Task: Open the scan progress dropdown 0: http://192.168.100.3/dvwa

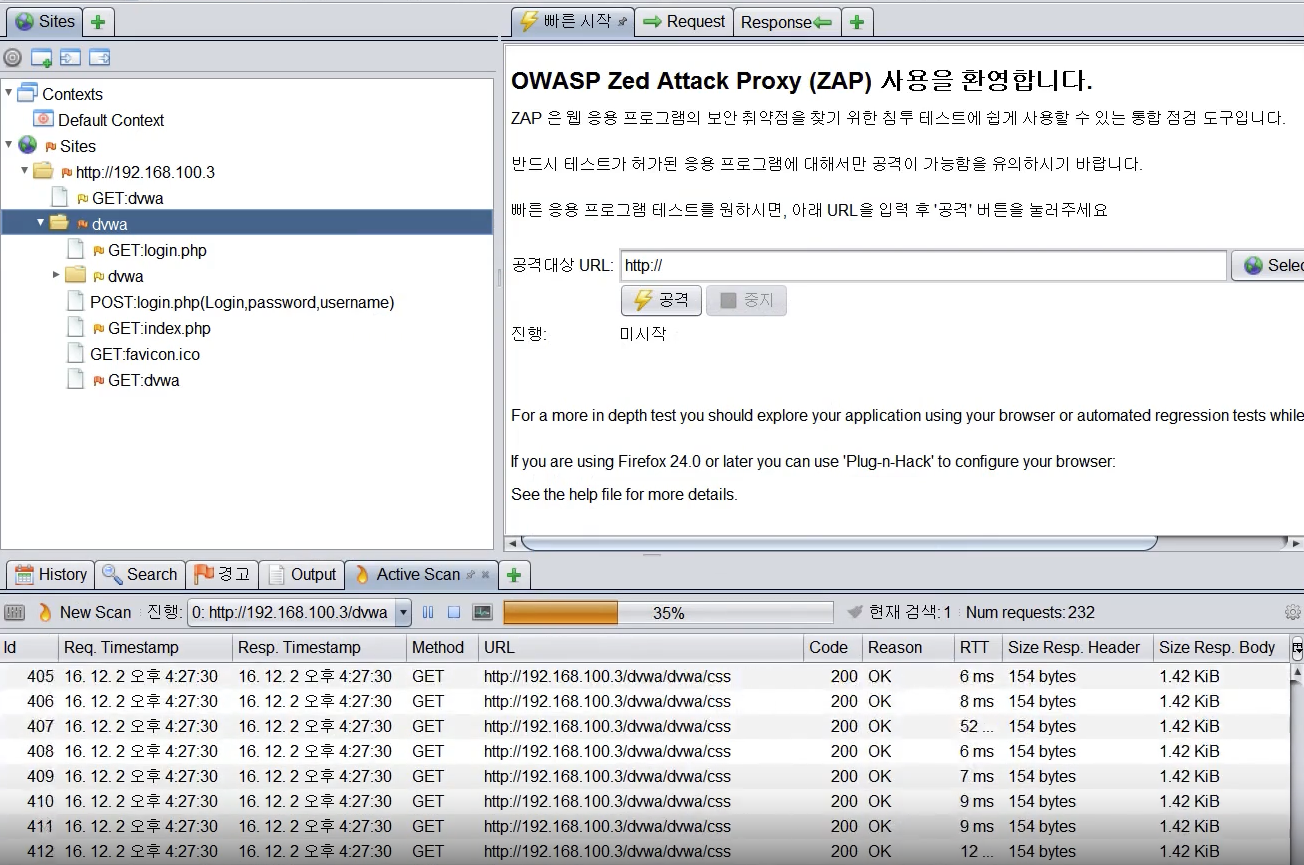Action: tap(299, 612)
